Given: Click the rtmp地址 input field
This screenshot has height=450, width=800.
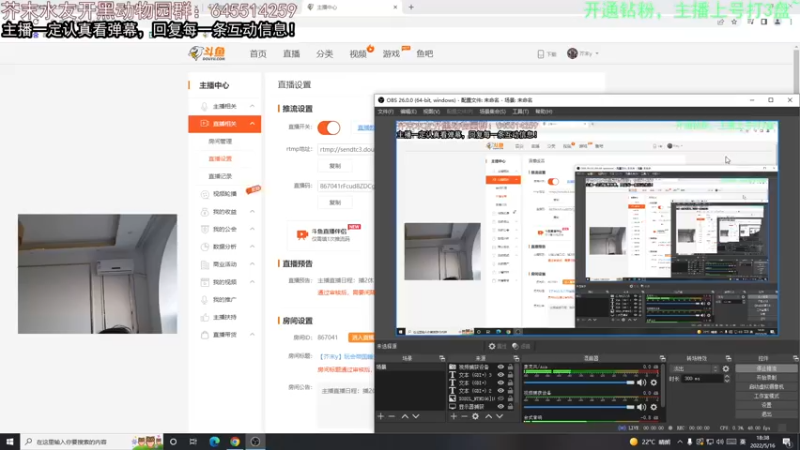Looking at the screenshot, I should 346,149.
